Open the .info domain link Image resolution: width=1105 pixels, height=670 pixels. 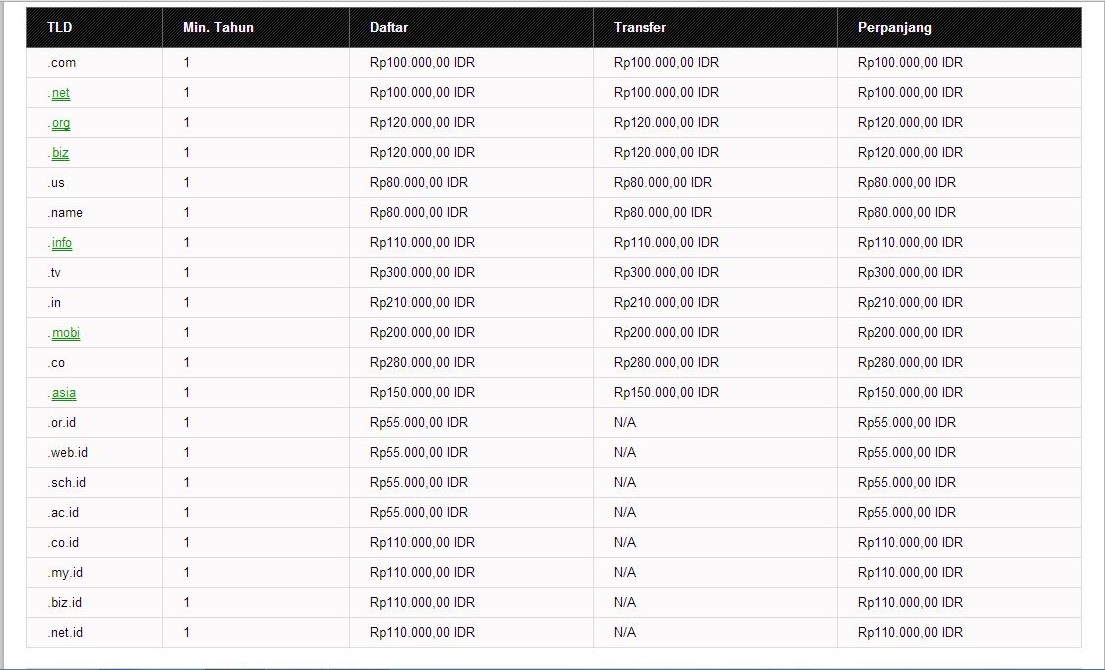pos(61,243)
